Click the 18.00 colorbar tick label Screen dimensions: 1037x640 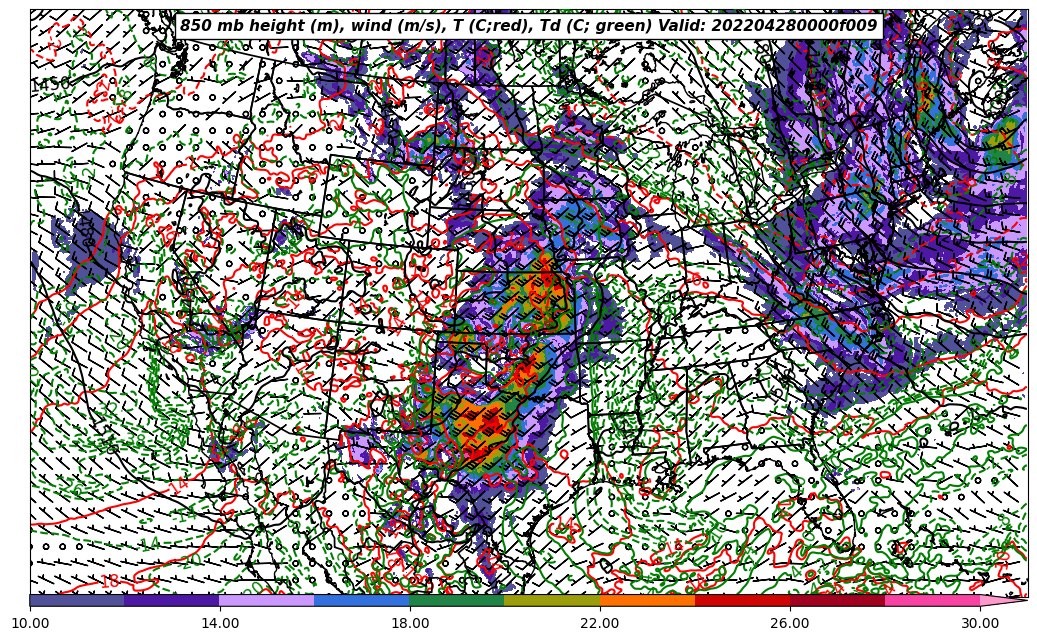pyautogui.click(x=410, y=623)
